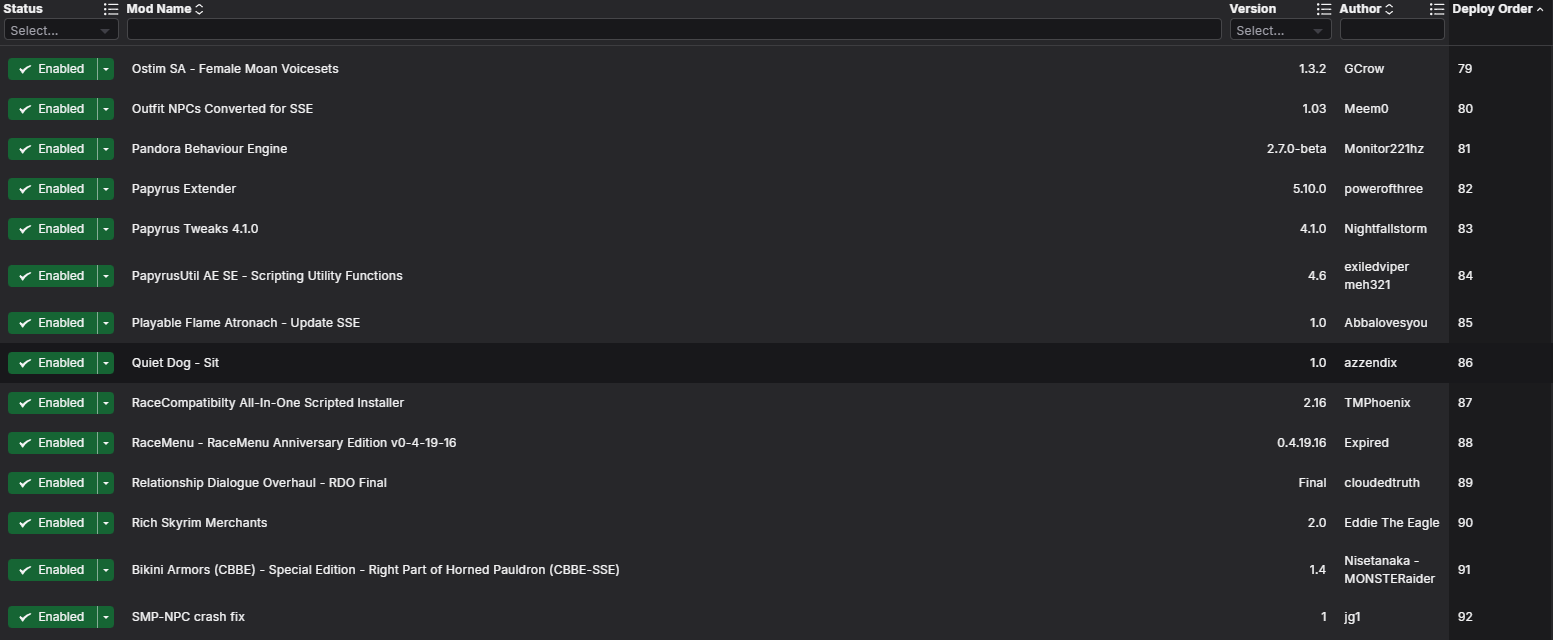Click the sort arrows beside Author header
Image resolution: width=1553 pixels, height=640 pixels.
point(1389,9)
